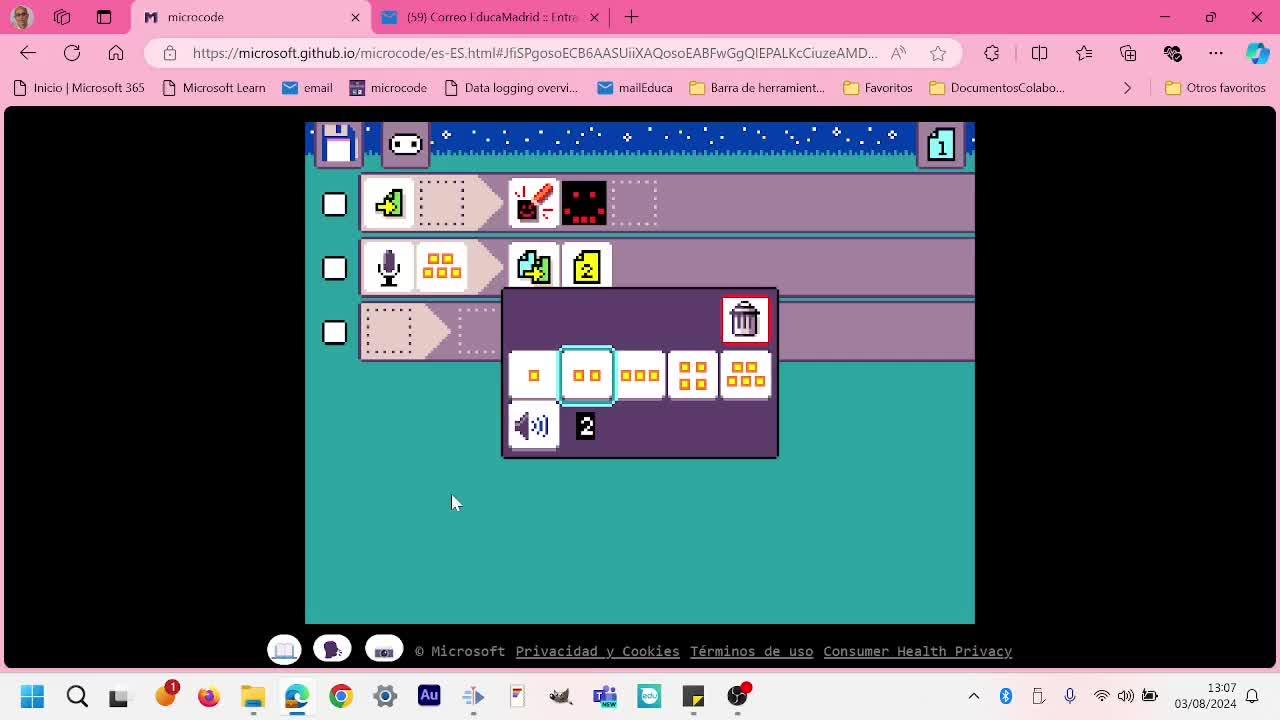Click the empty action slot after LED face
This screenshot has width=1280, height=720.
coord(634,204)
